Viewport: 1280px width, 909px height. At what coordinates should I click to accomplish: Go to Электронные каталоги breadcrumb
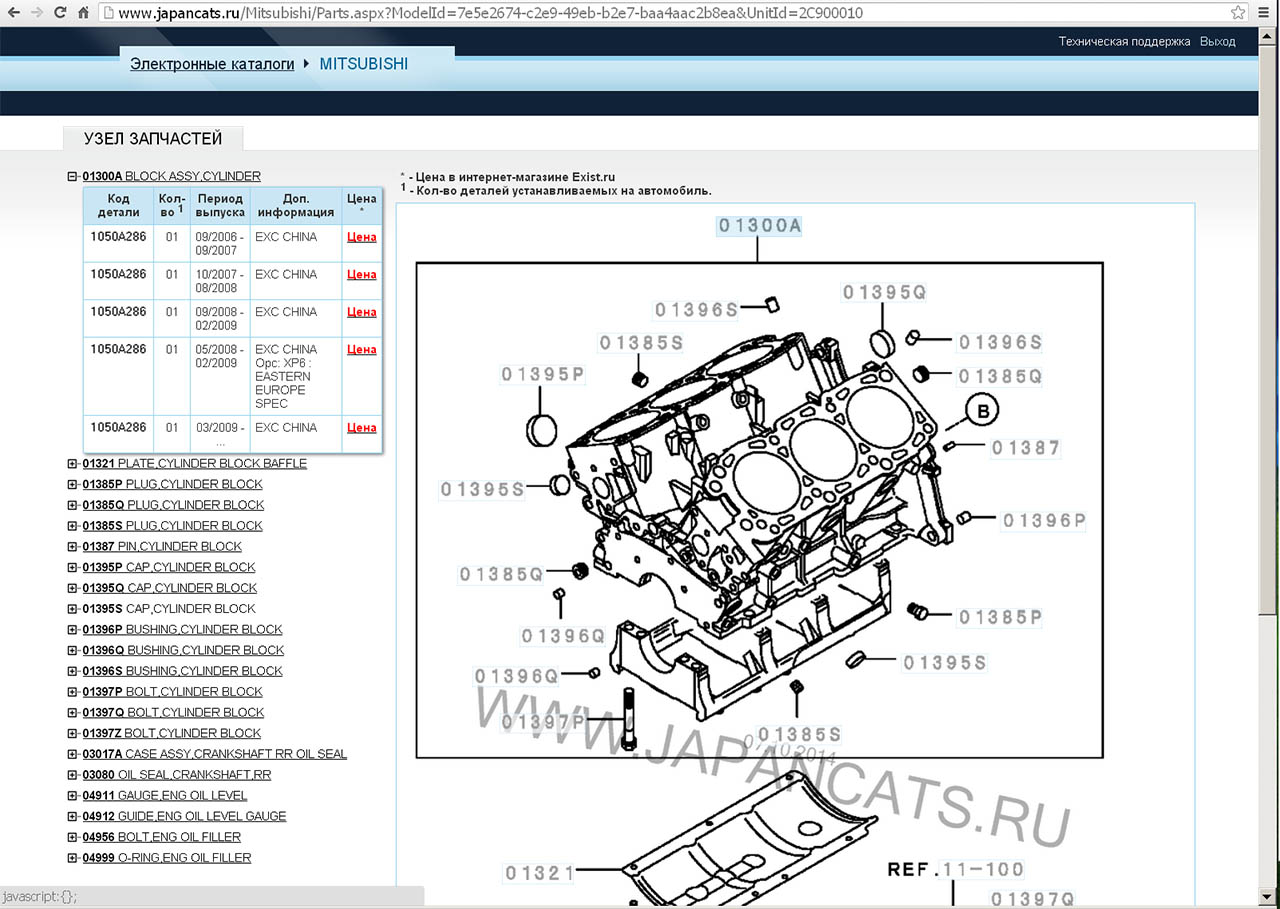pos(212,64)
